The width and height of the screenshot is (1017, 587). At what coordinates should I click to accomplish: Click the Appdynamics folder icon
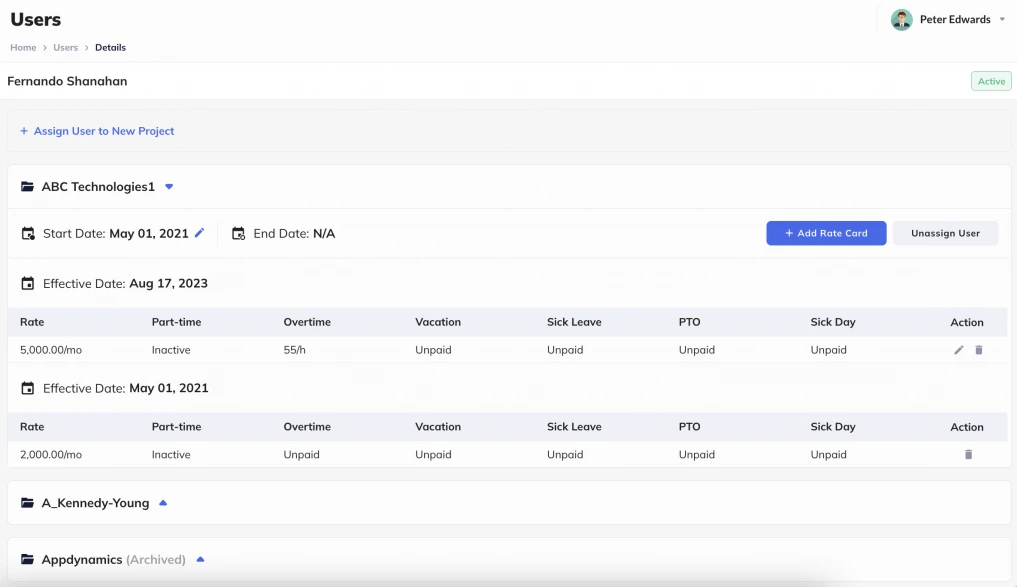(x=27, y=559)
